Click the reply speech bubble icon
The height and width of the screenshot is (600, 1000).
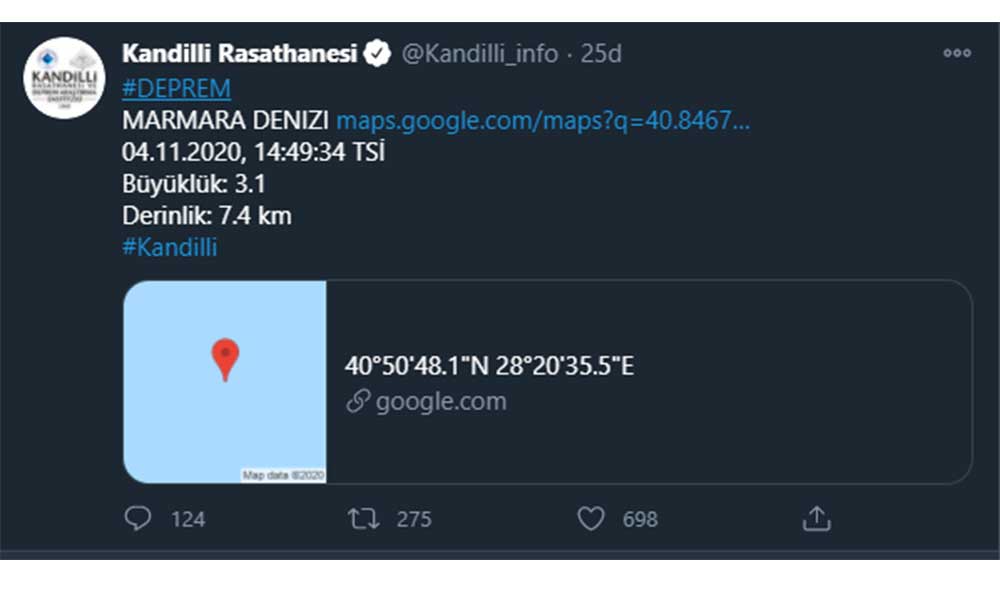138,518
